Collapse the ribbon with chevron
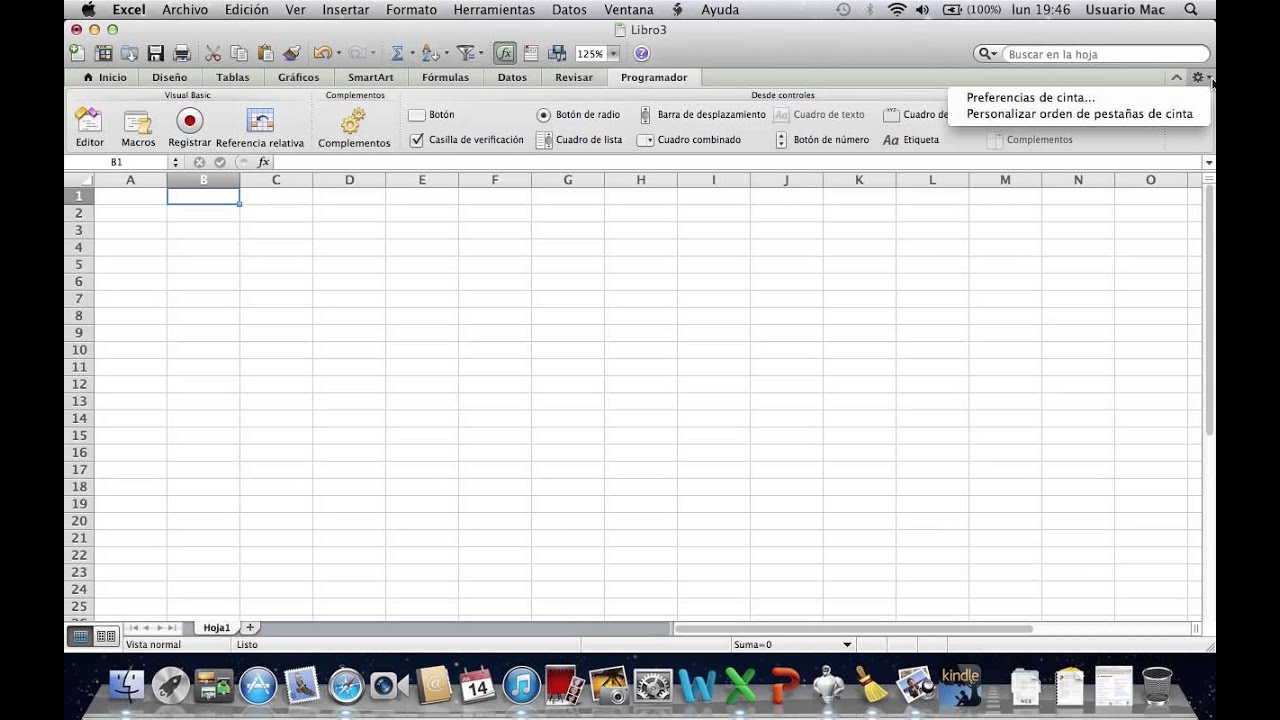Viewport: 1280px width, 720px height. pos(1177,77)
